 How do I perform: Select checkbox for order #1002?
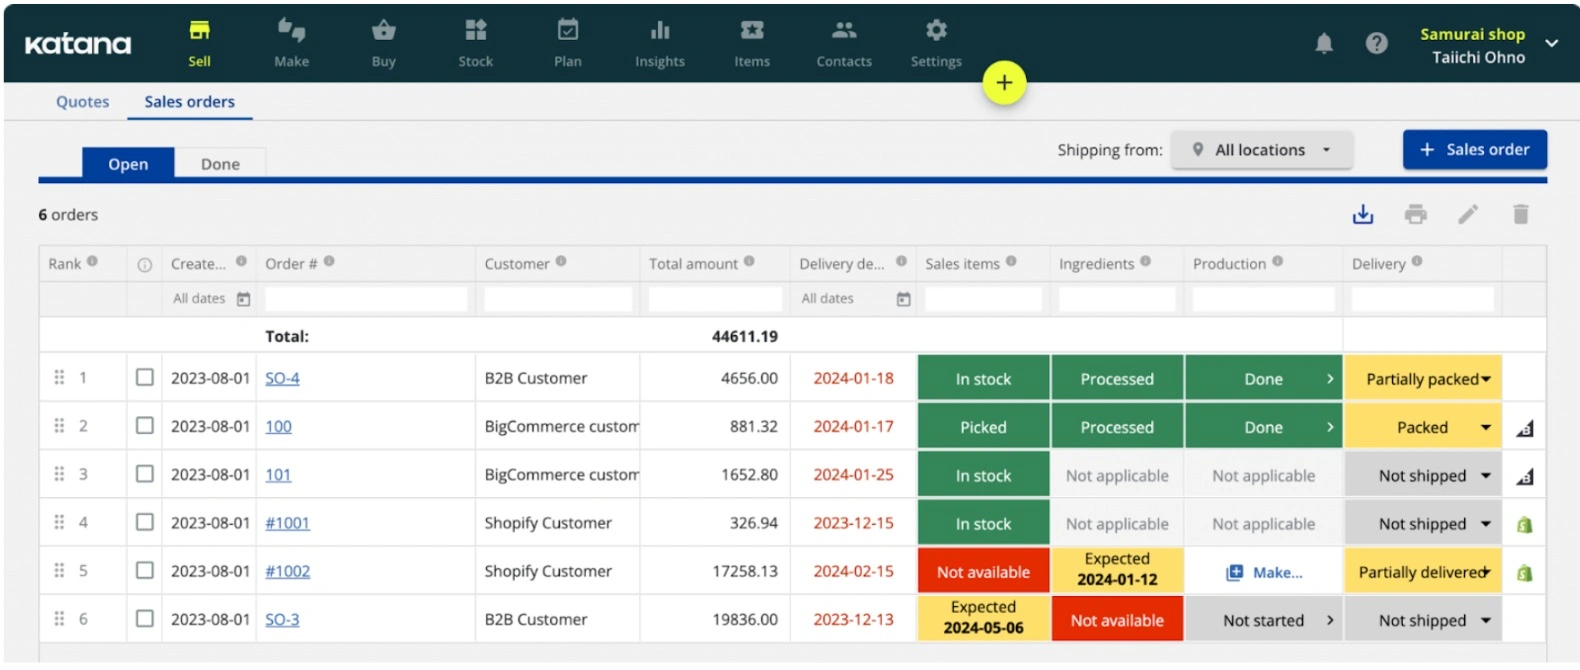tap(145, 570)
